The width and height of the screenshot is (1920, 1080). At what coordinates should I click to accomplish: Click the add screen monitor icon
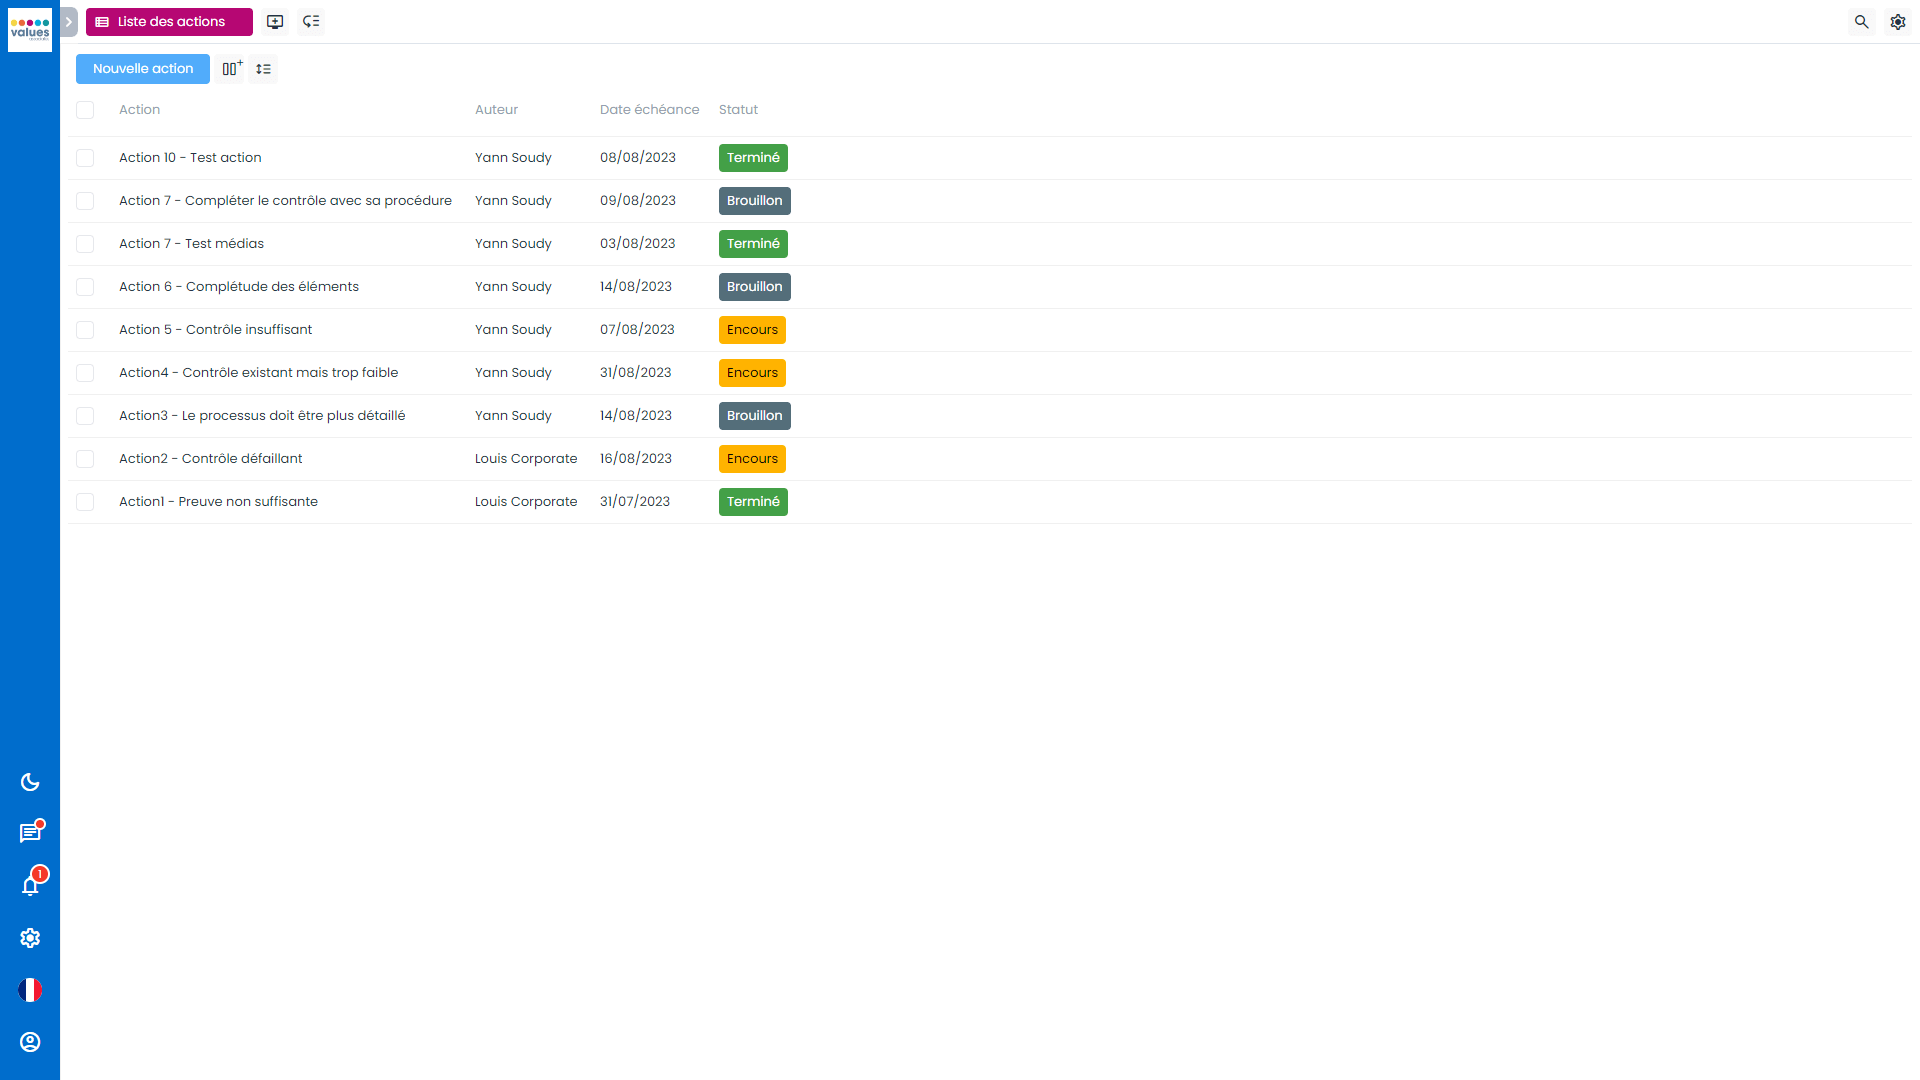click(x=275, y=22)
